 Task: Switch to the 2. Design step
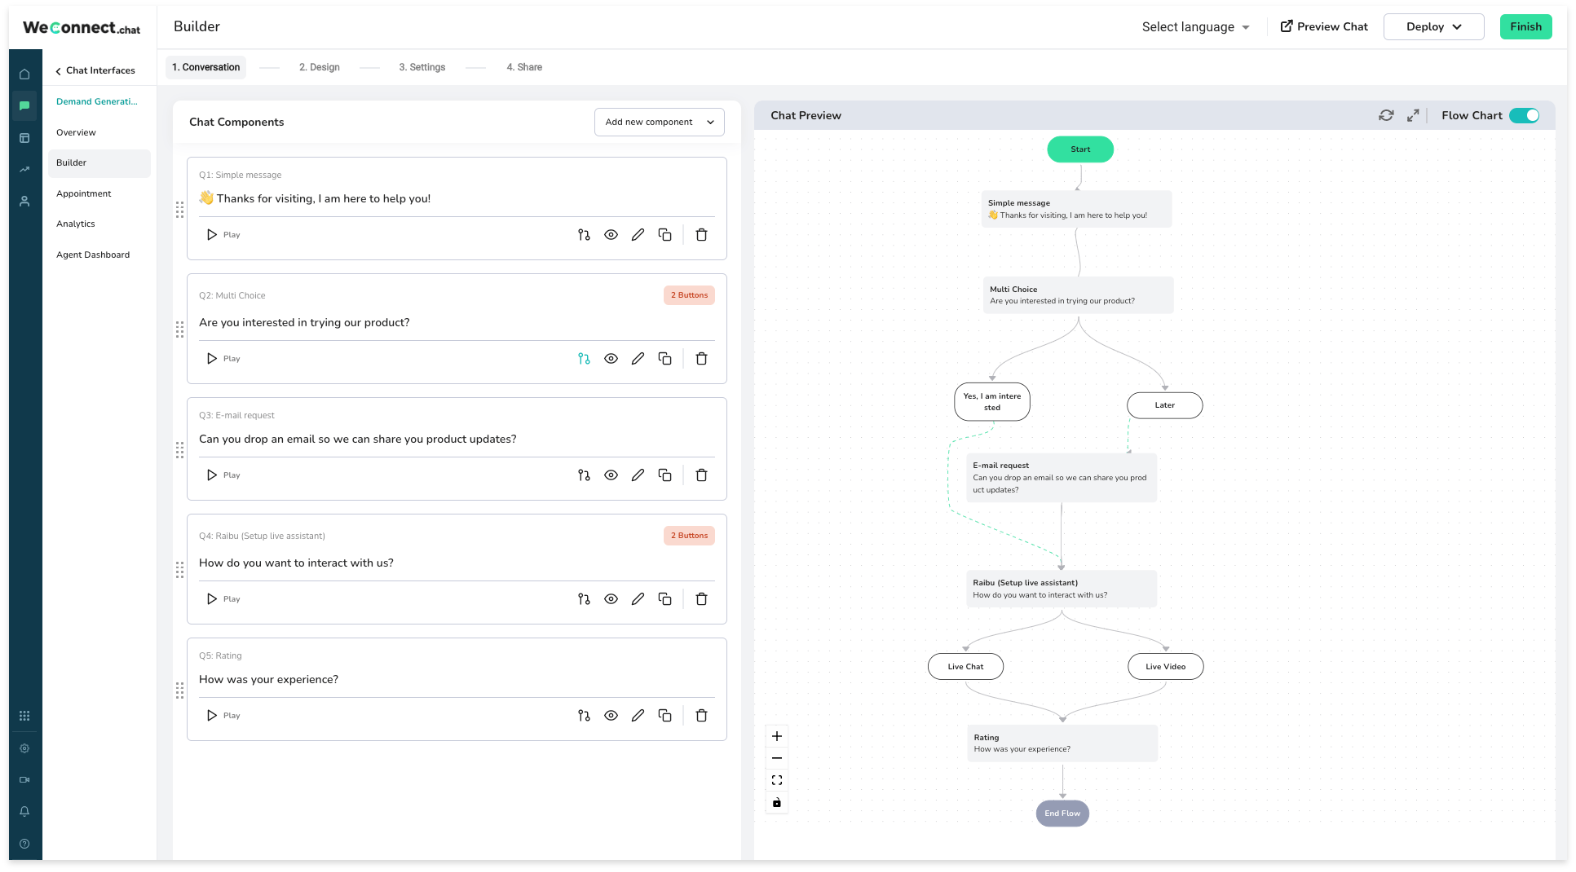click(x=319, y=68)
